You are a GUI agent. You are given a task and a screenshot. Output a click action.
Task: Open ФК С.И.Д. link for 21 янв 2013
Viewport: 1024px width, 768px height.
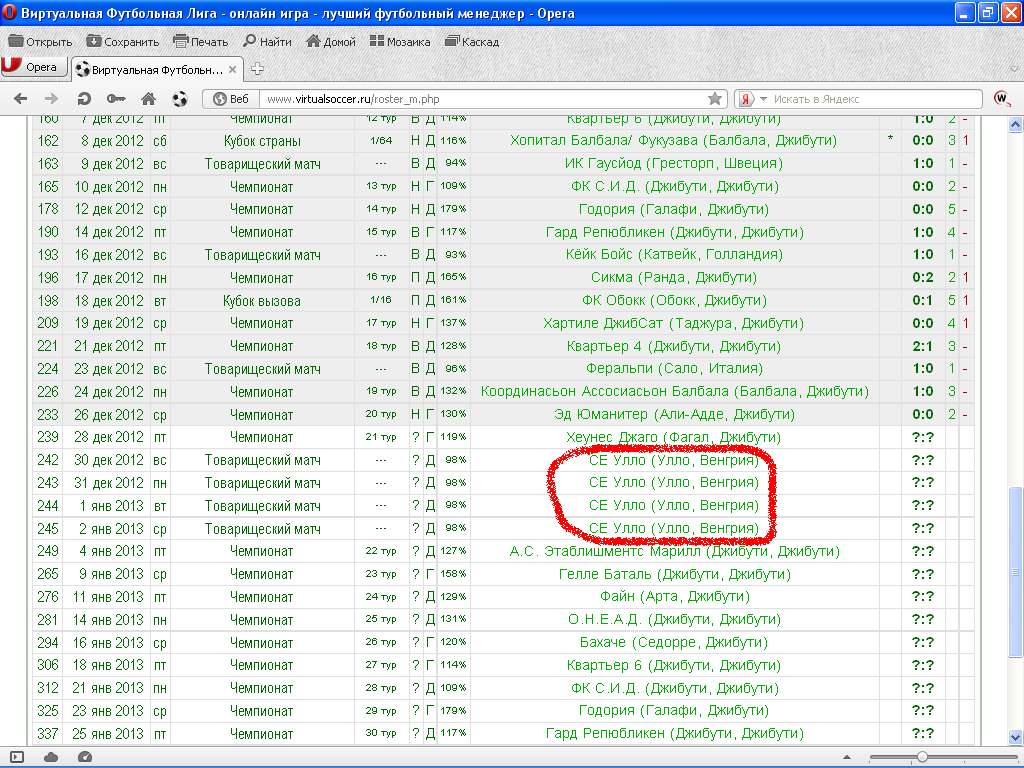[675, 688]
